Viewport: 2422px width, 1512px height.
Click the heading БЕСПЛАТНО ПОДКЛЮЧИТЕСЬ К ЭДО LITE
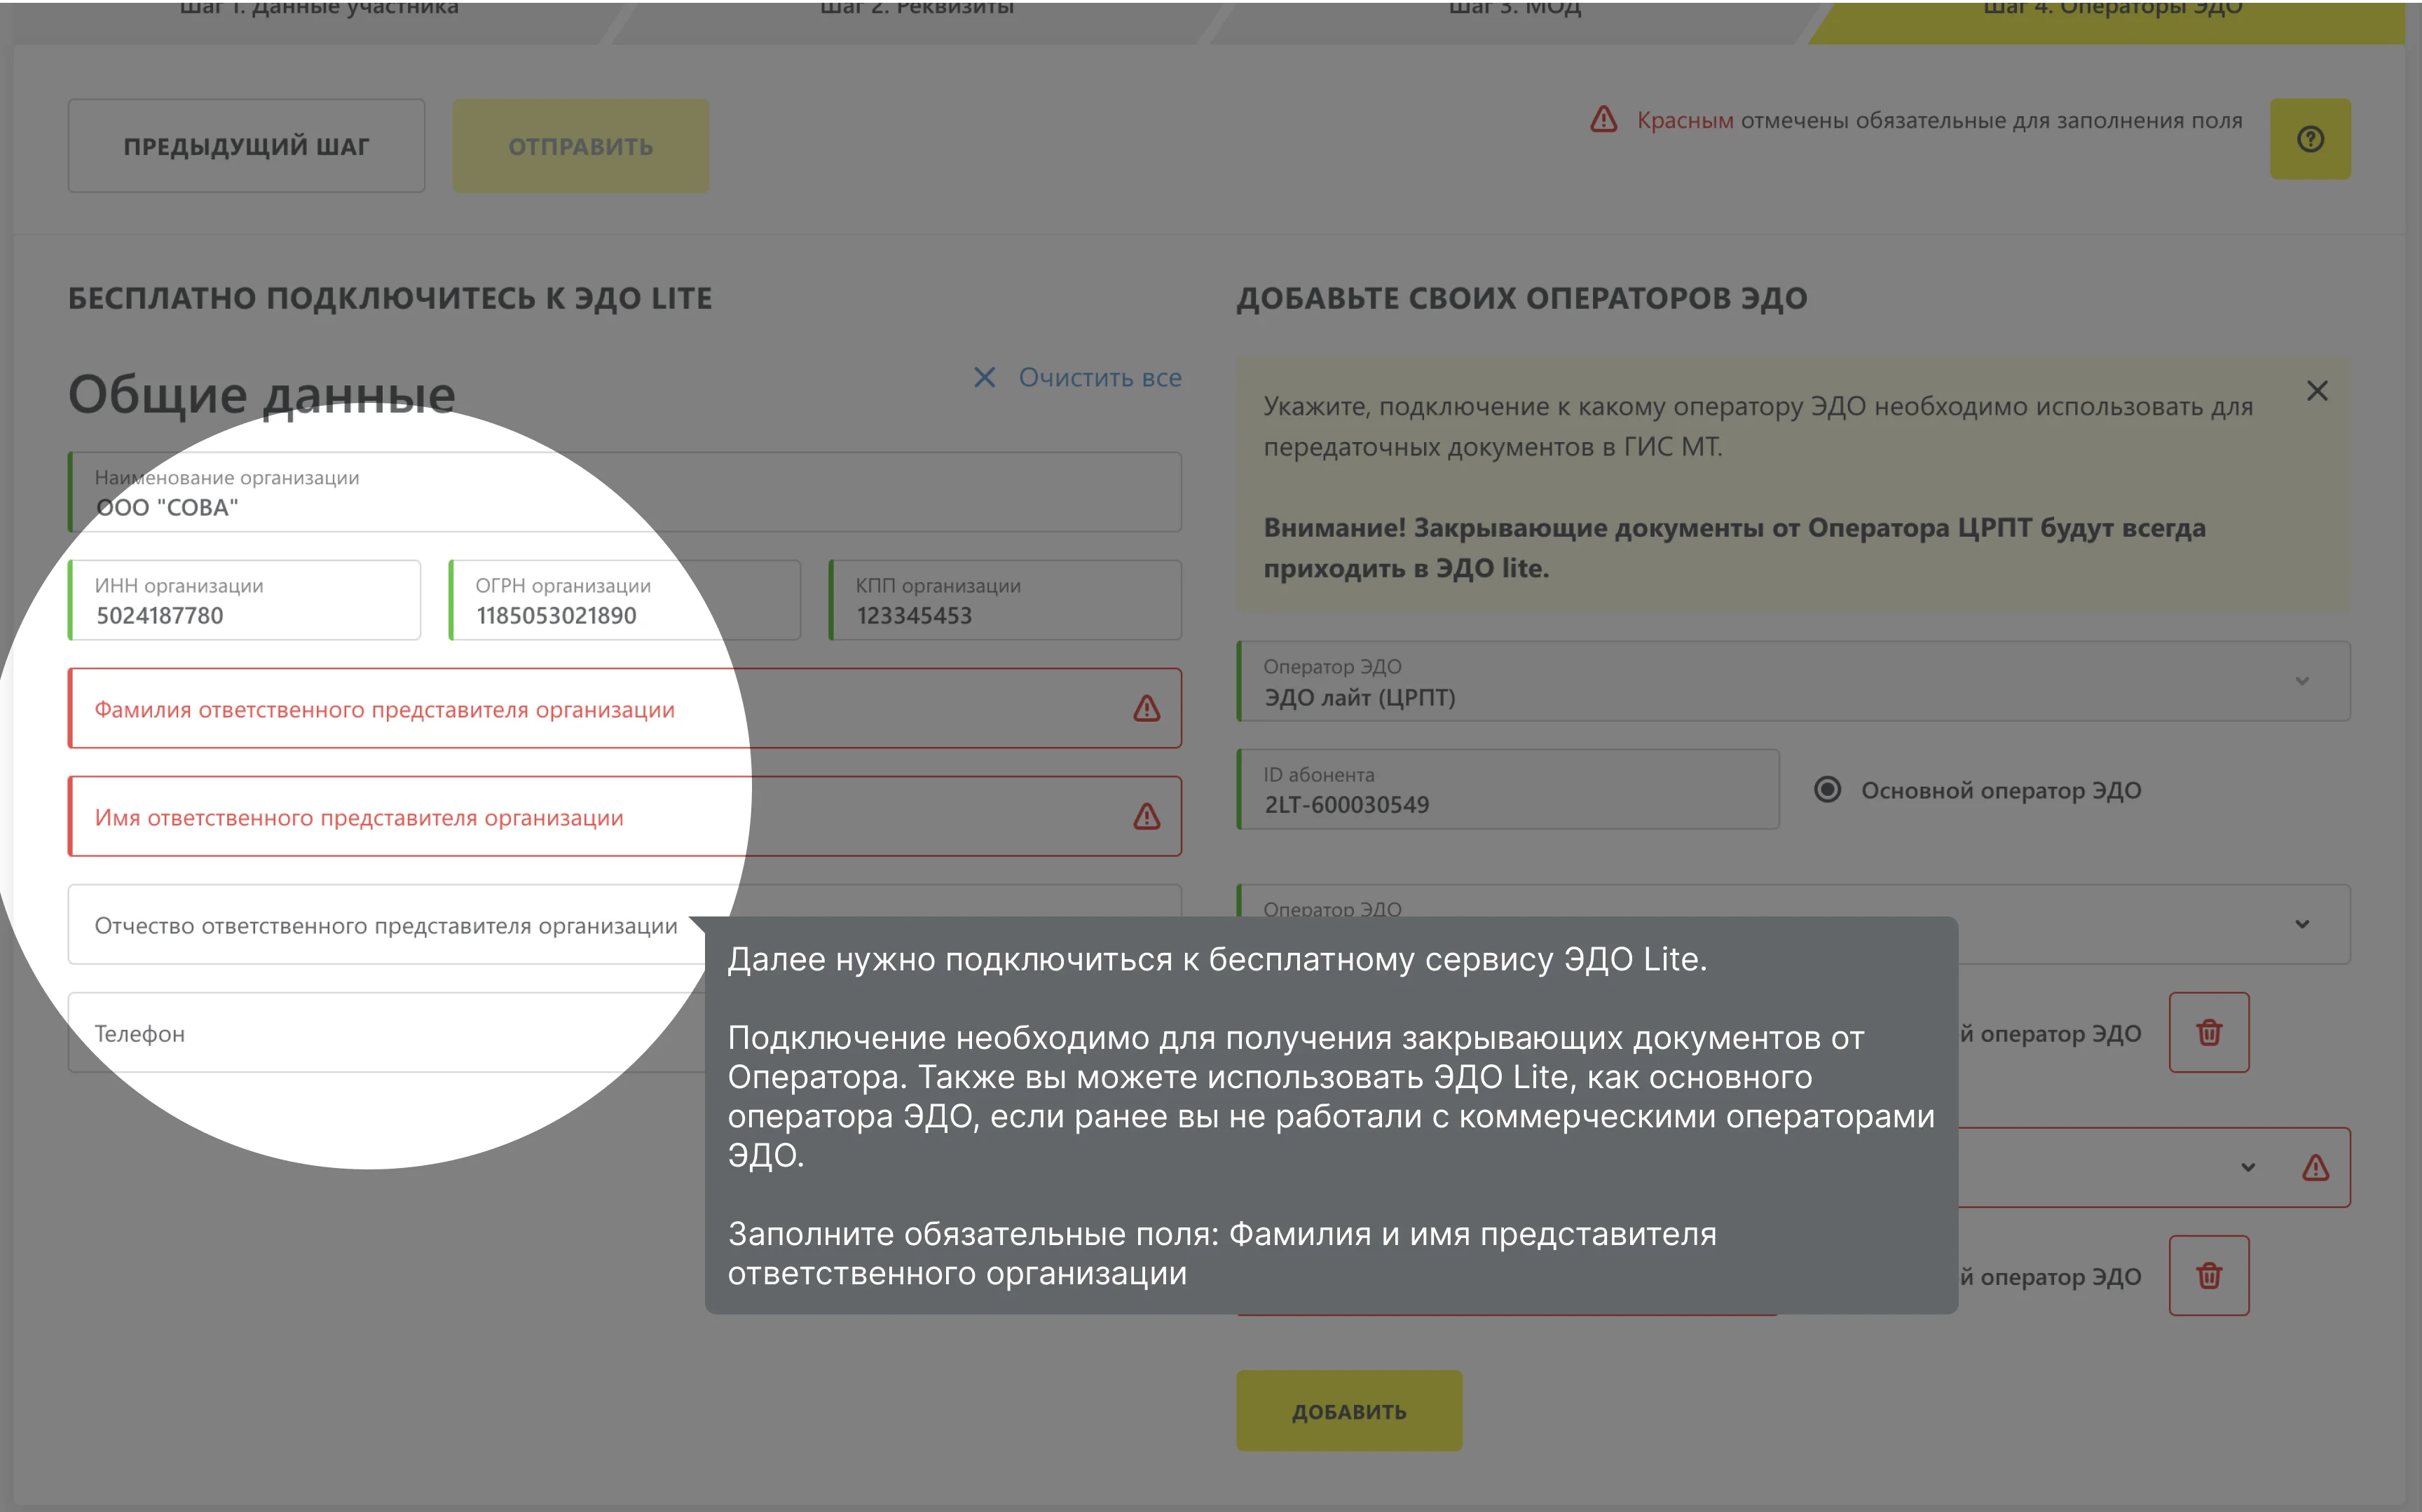[x=390, y=298]
